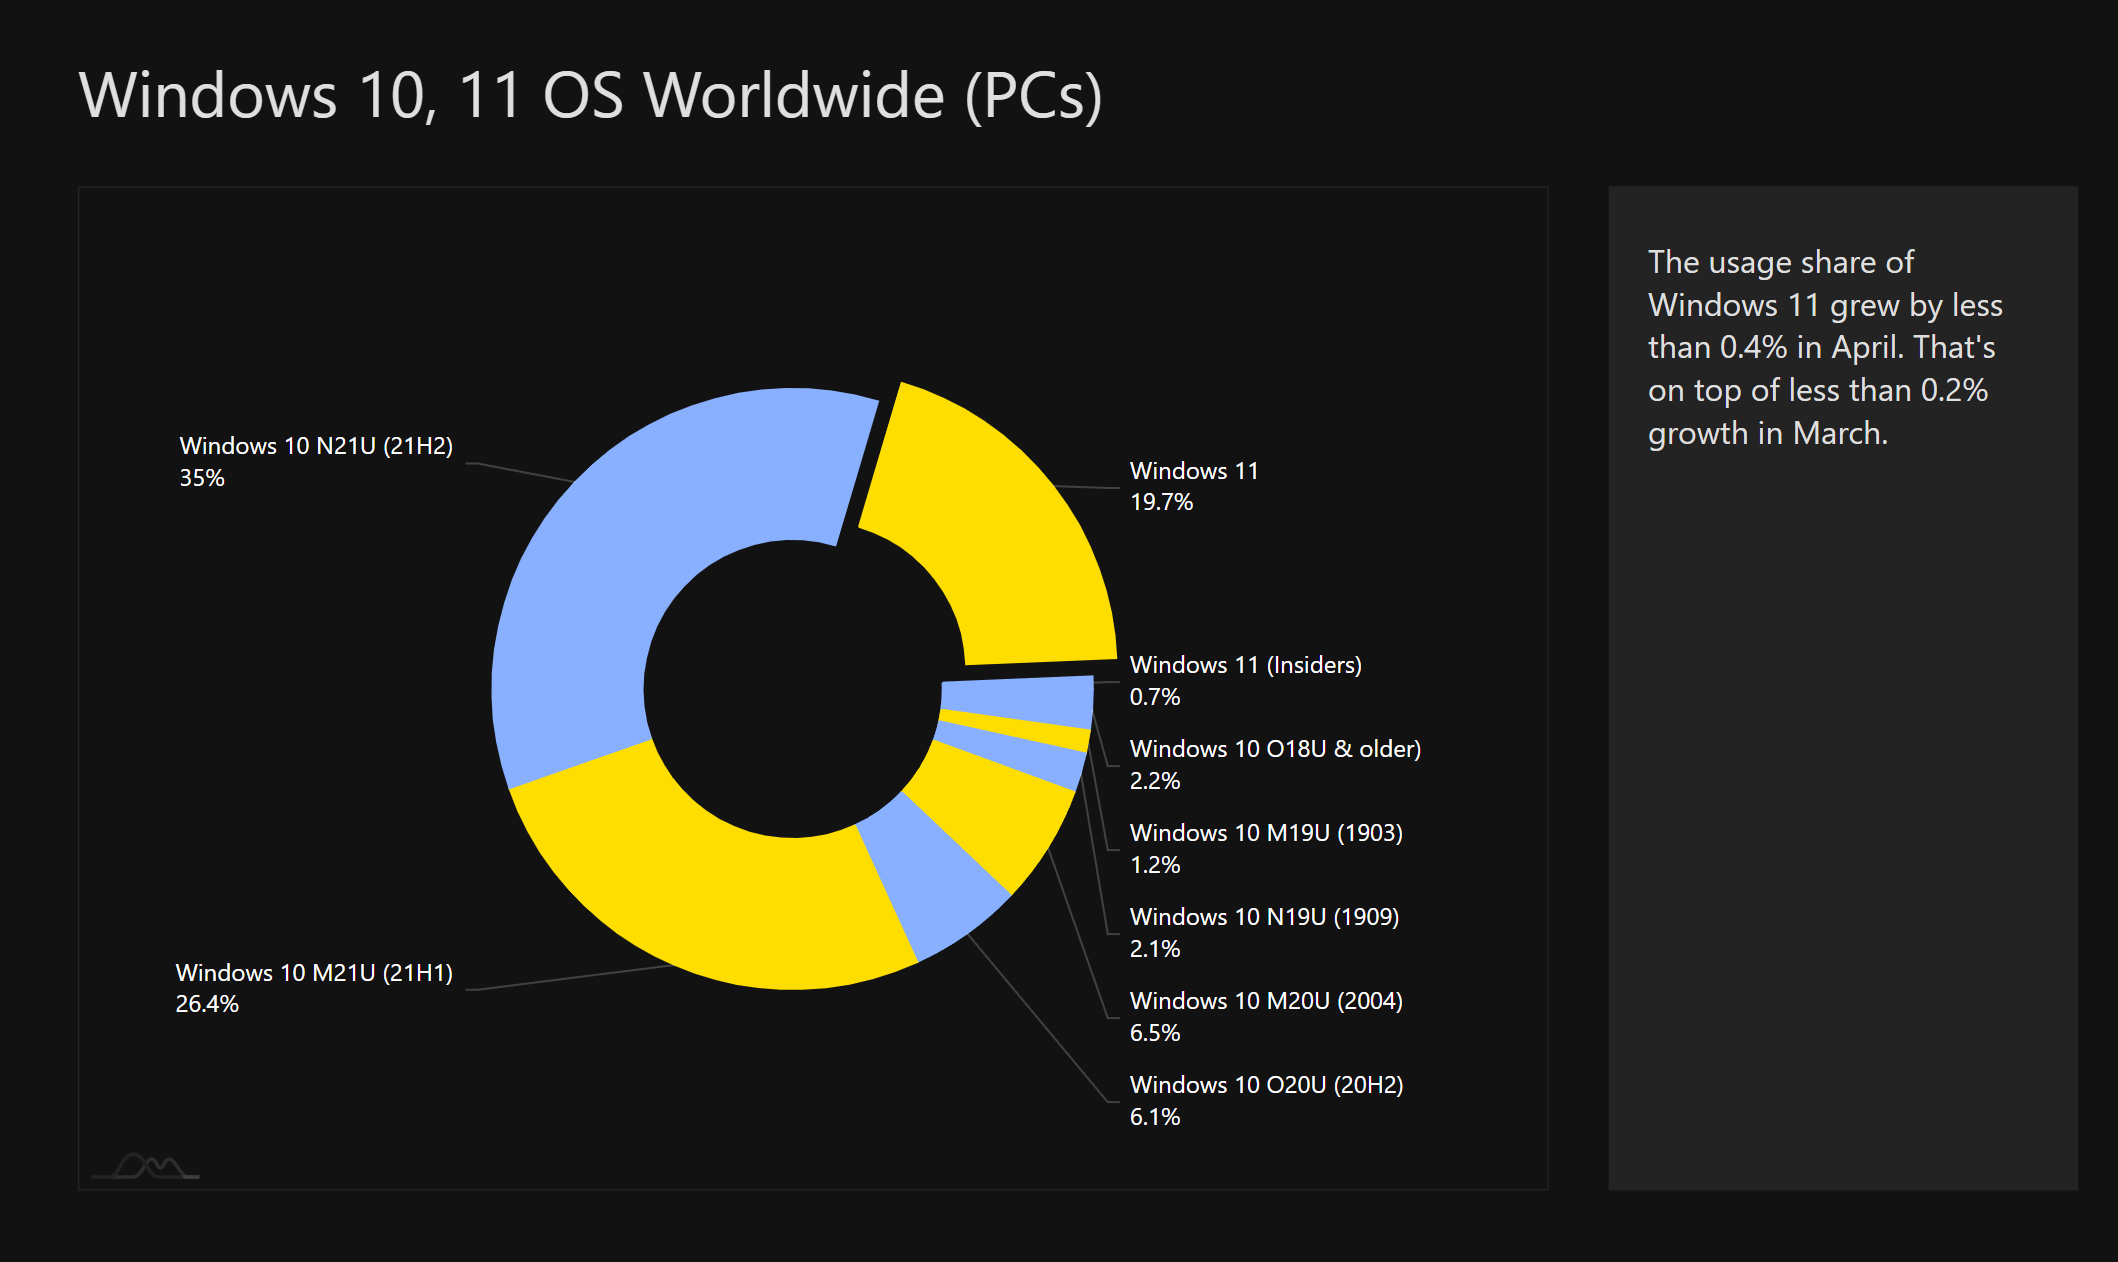
Task: Click the empty center of the donut chart
Action: click(x=793, y=689)
